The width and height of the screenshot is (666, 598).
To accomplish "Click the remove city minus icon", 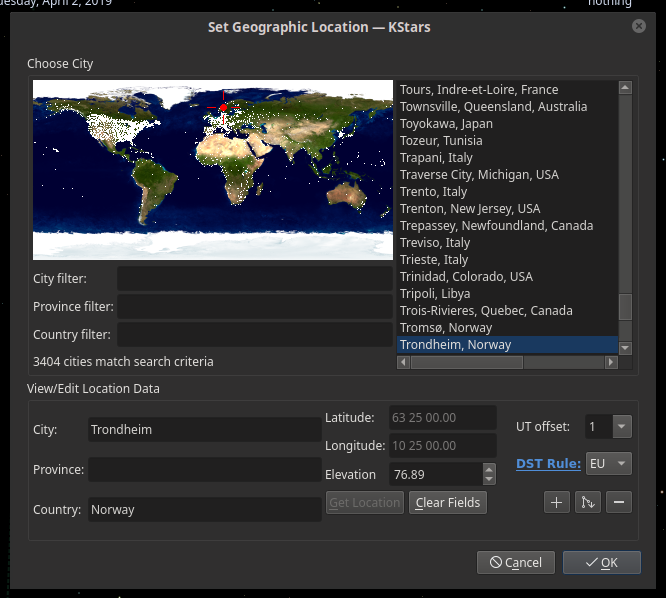I will point(619,502).
